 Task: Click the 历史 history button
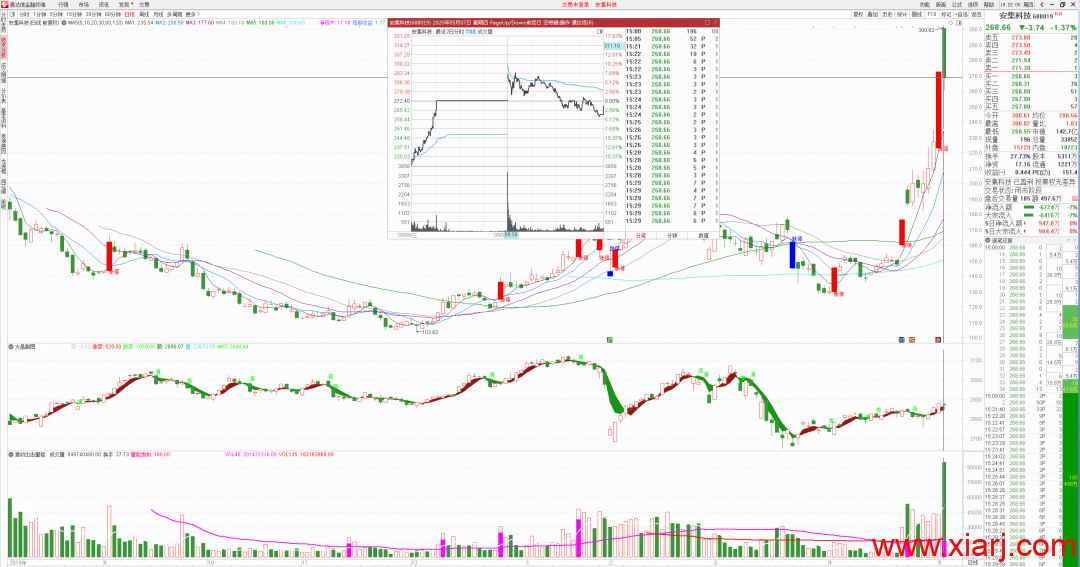[x=887, y=14]
